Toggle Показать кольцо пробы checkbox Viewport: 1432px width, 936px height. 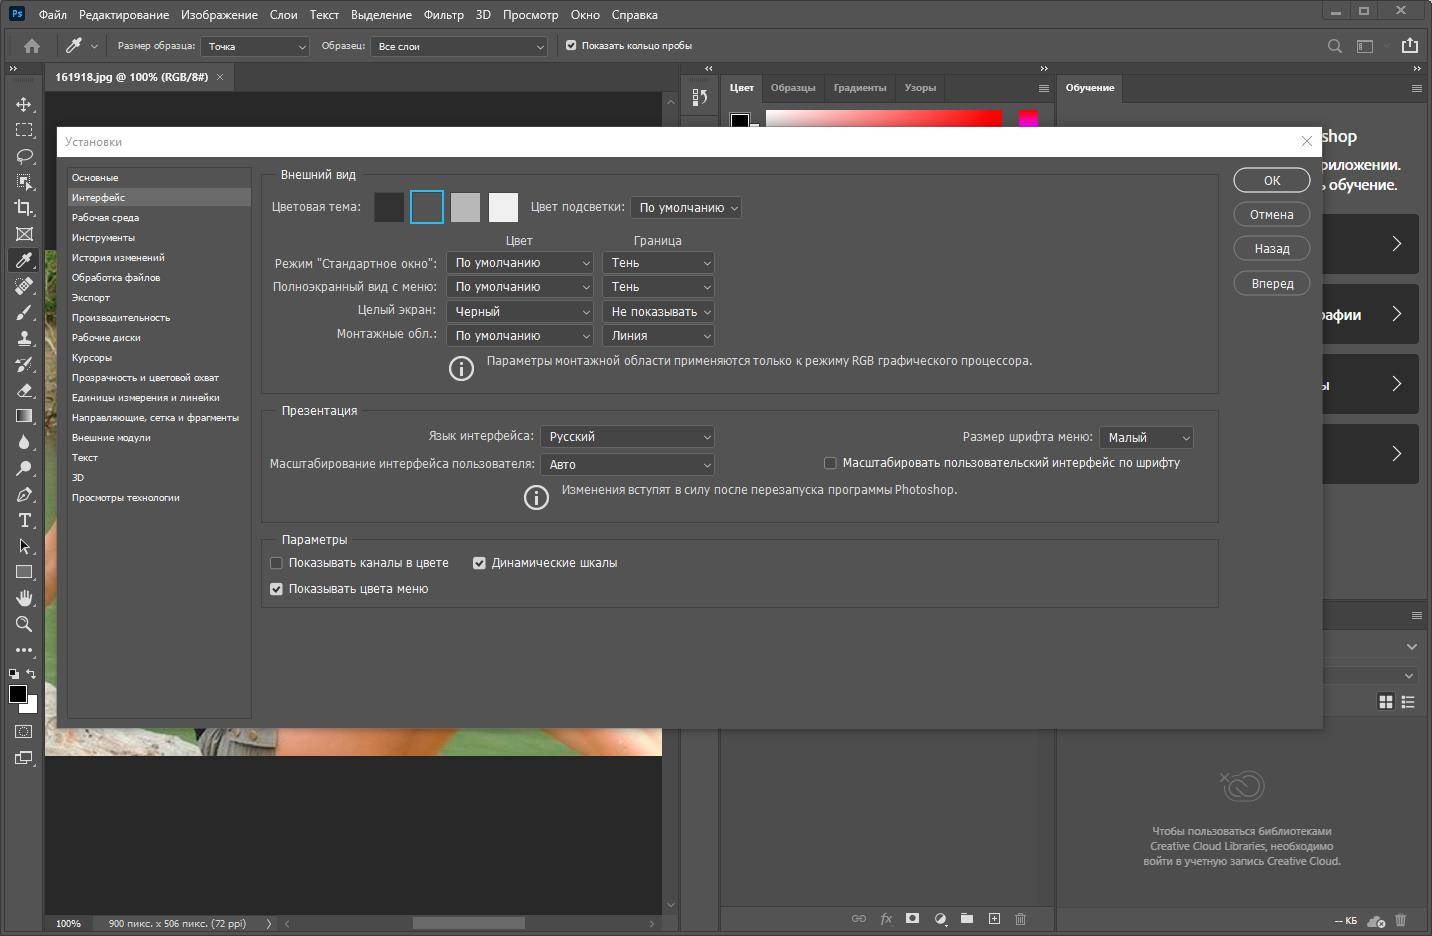tap(571, 46)
